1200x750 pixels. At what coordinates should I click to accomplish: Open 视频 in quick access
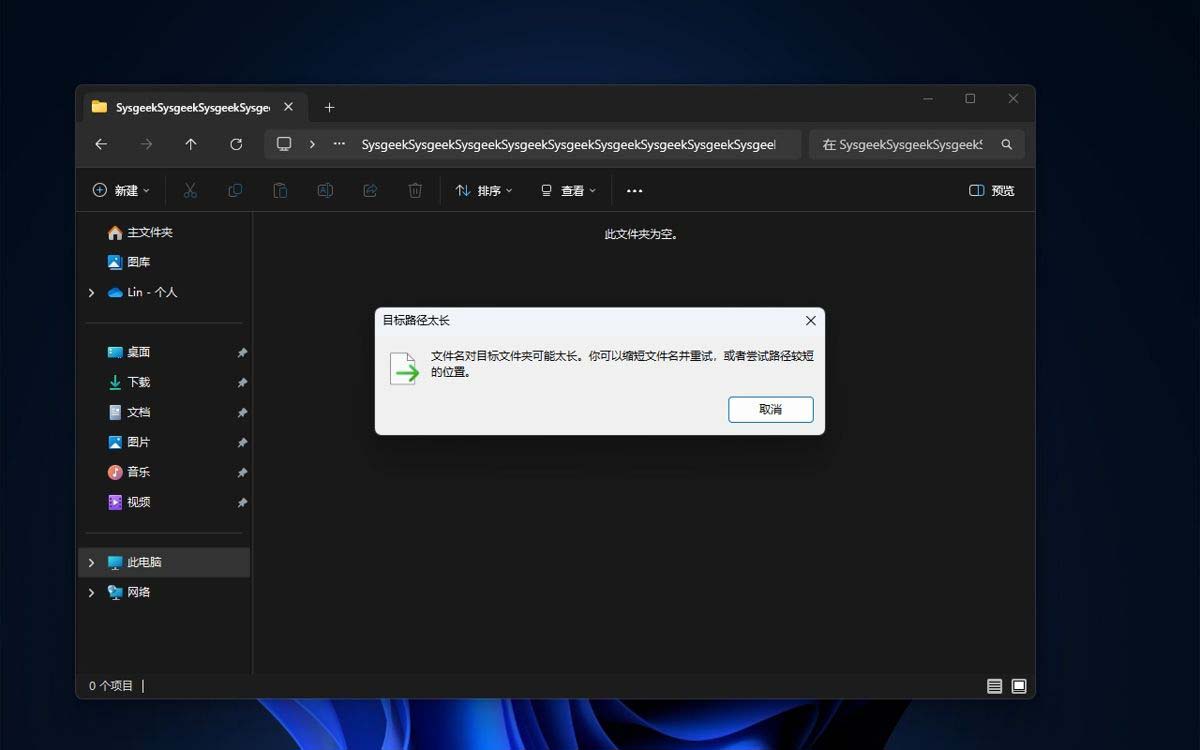(x=129, y=502)
